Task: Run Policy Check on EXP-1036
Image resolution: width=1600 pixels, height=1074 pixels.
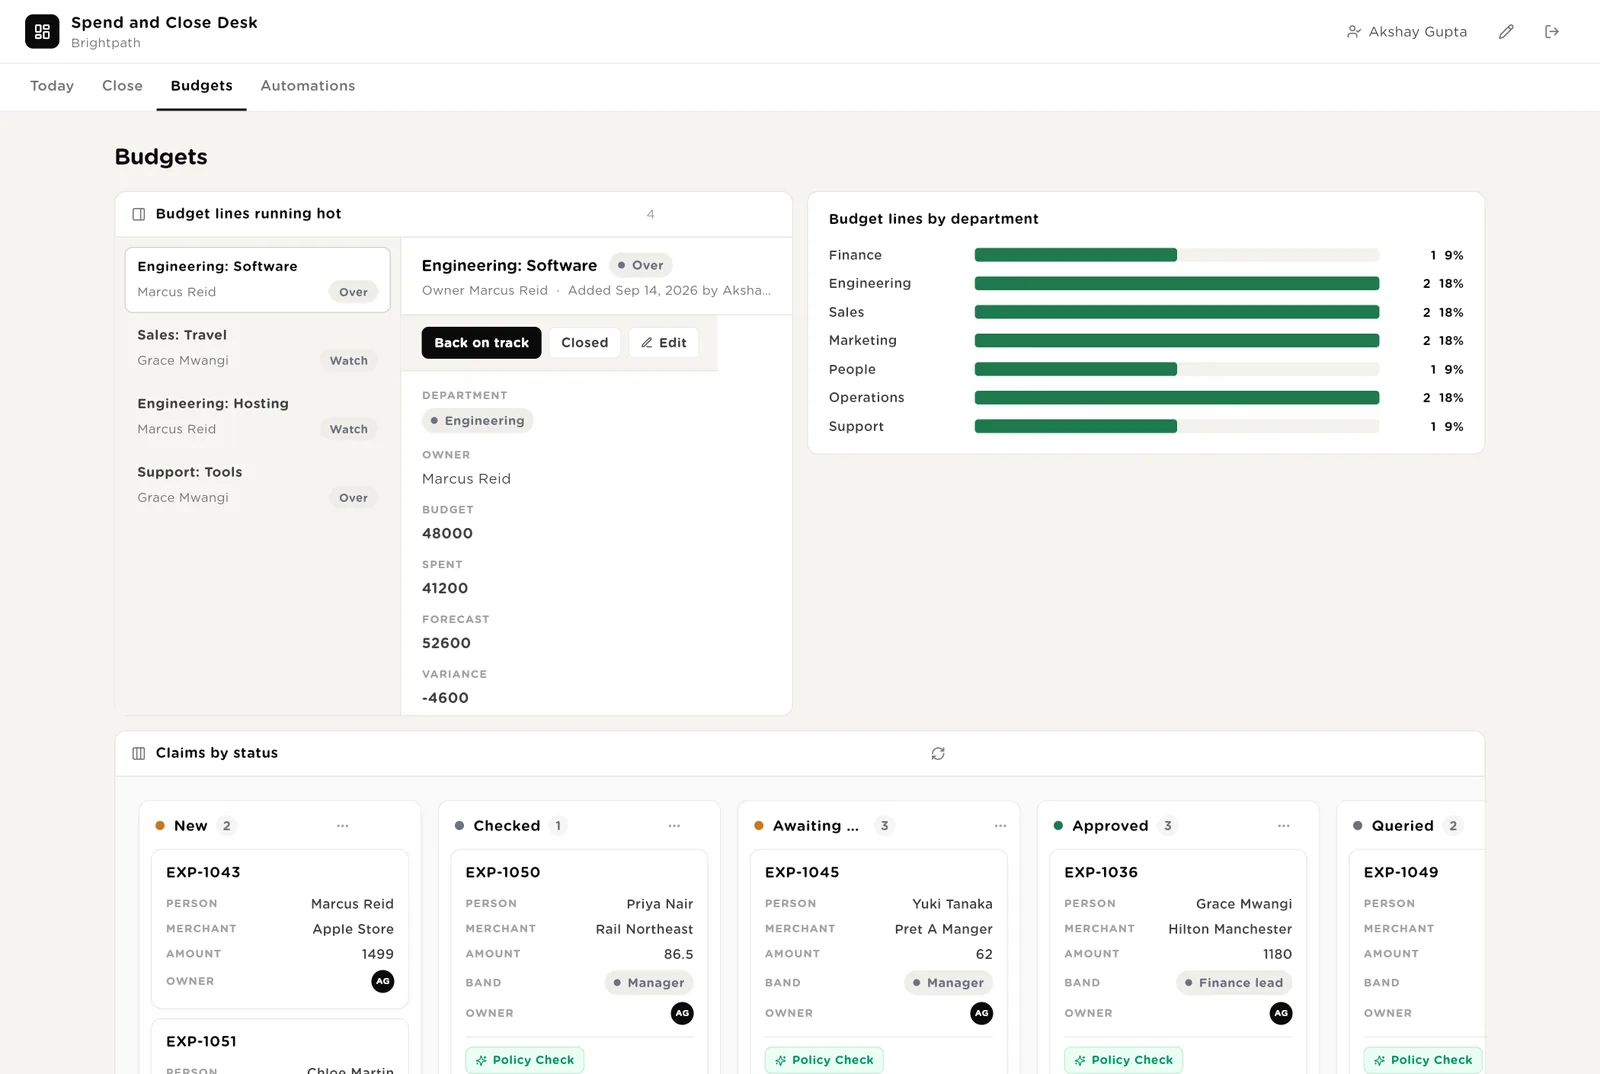Action: point(1124,1060)
